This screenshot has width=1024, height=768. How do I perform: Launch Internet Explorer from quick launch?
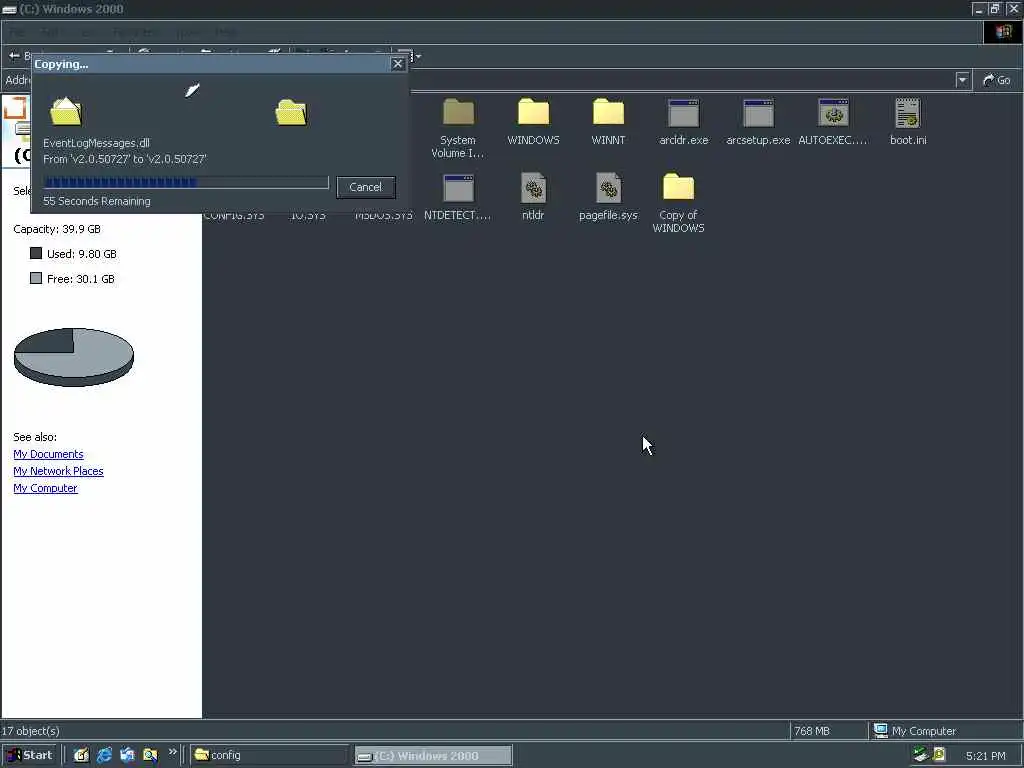tap(104, 755)
